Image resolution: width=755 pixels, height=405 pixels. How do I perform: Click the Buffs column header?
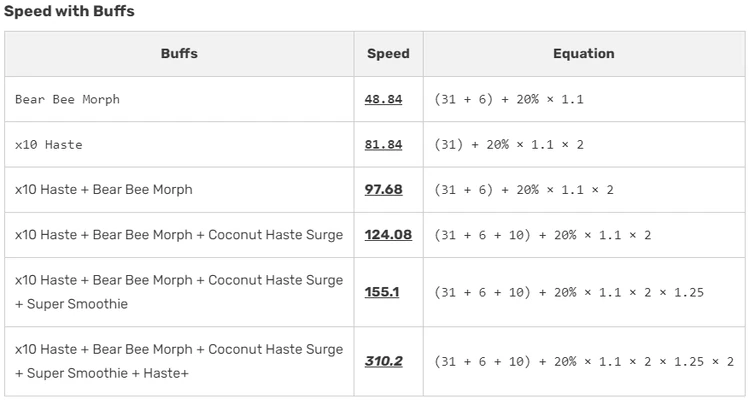point(179,54)
